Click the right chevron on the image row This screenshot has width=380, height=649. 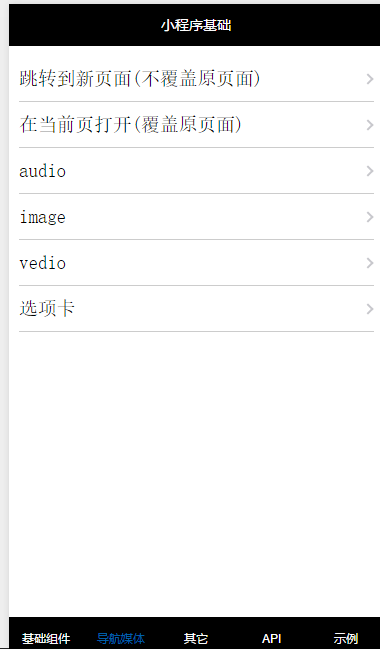(370, 217)
